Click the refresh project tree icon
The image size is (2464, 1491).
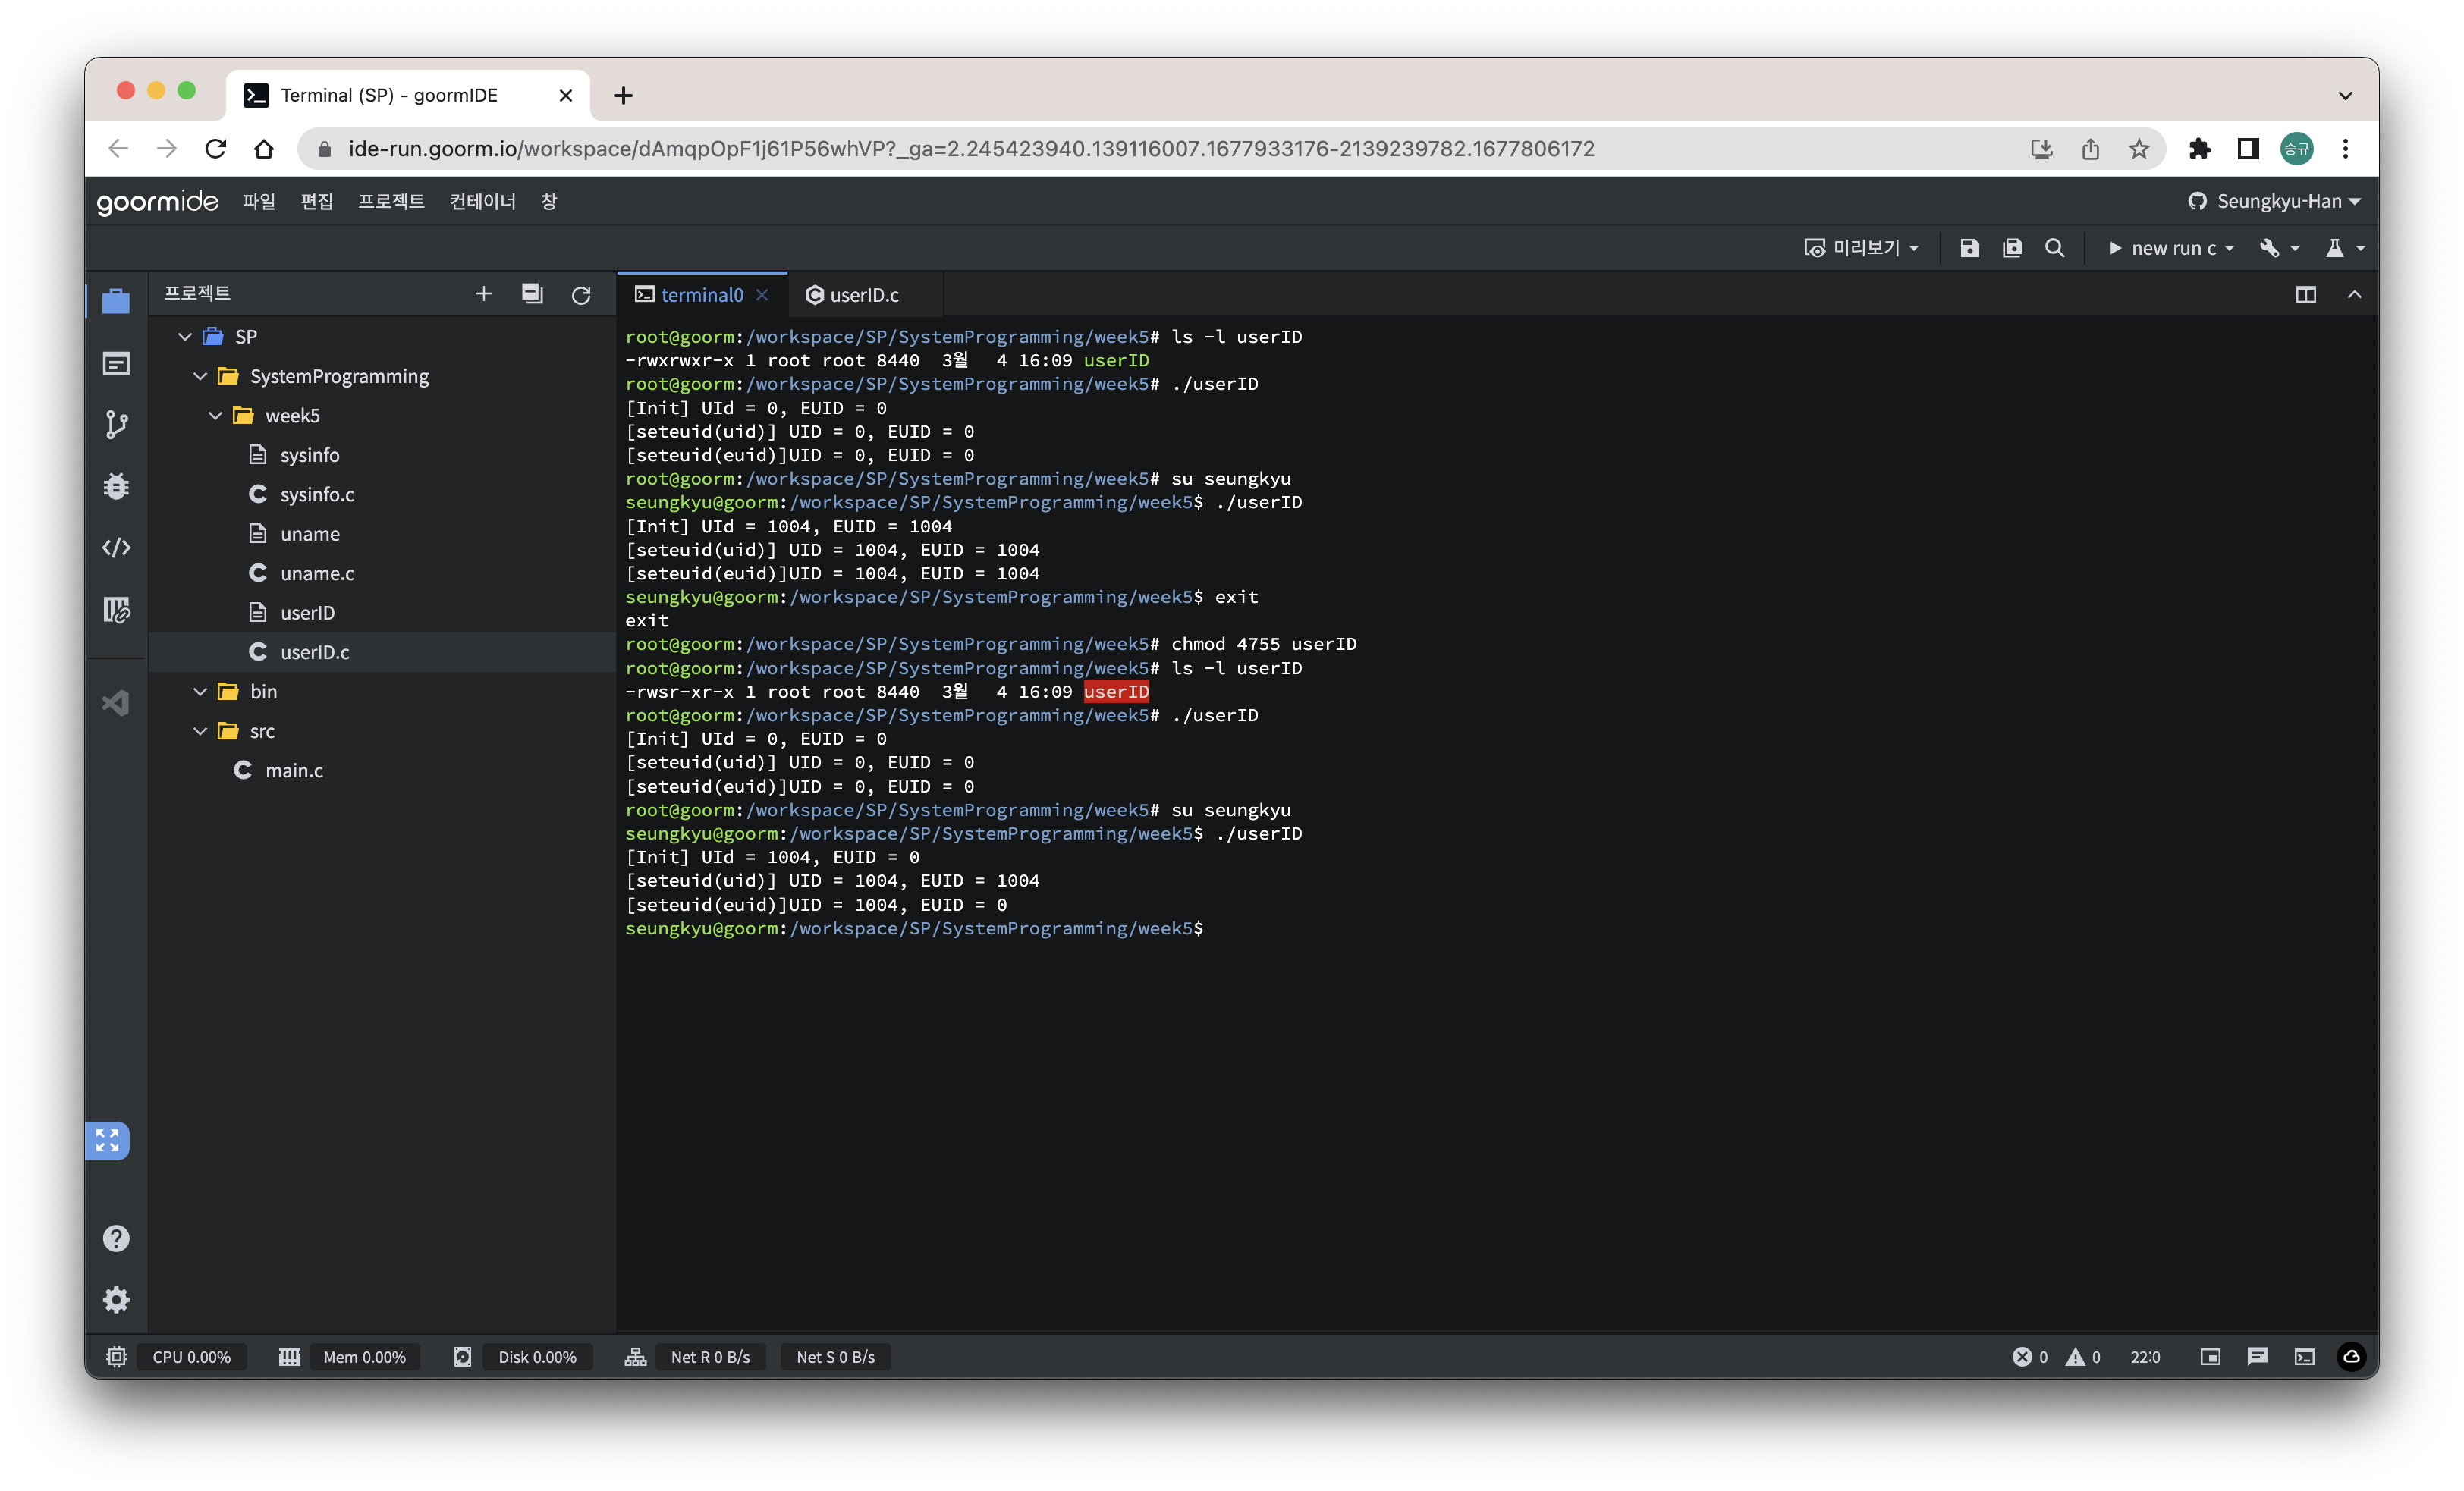click(x=581, y=295)
